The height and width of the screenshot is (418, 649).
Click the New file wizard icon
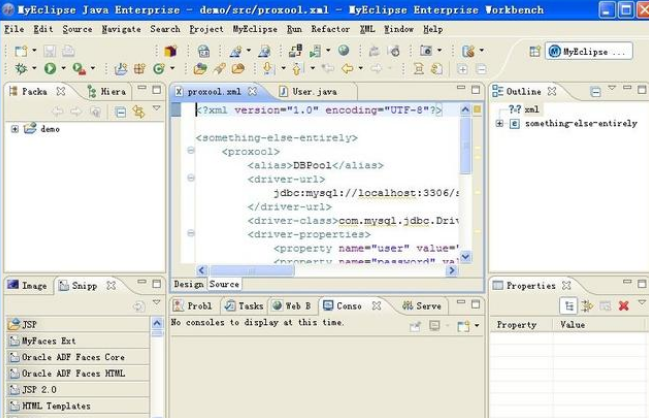pyautogui.click(x=20, y=50)
